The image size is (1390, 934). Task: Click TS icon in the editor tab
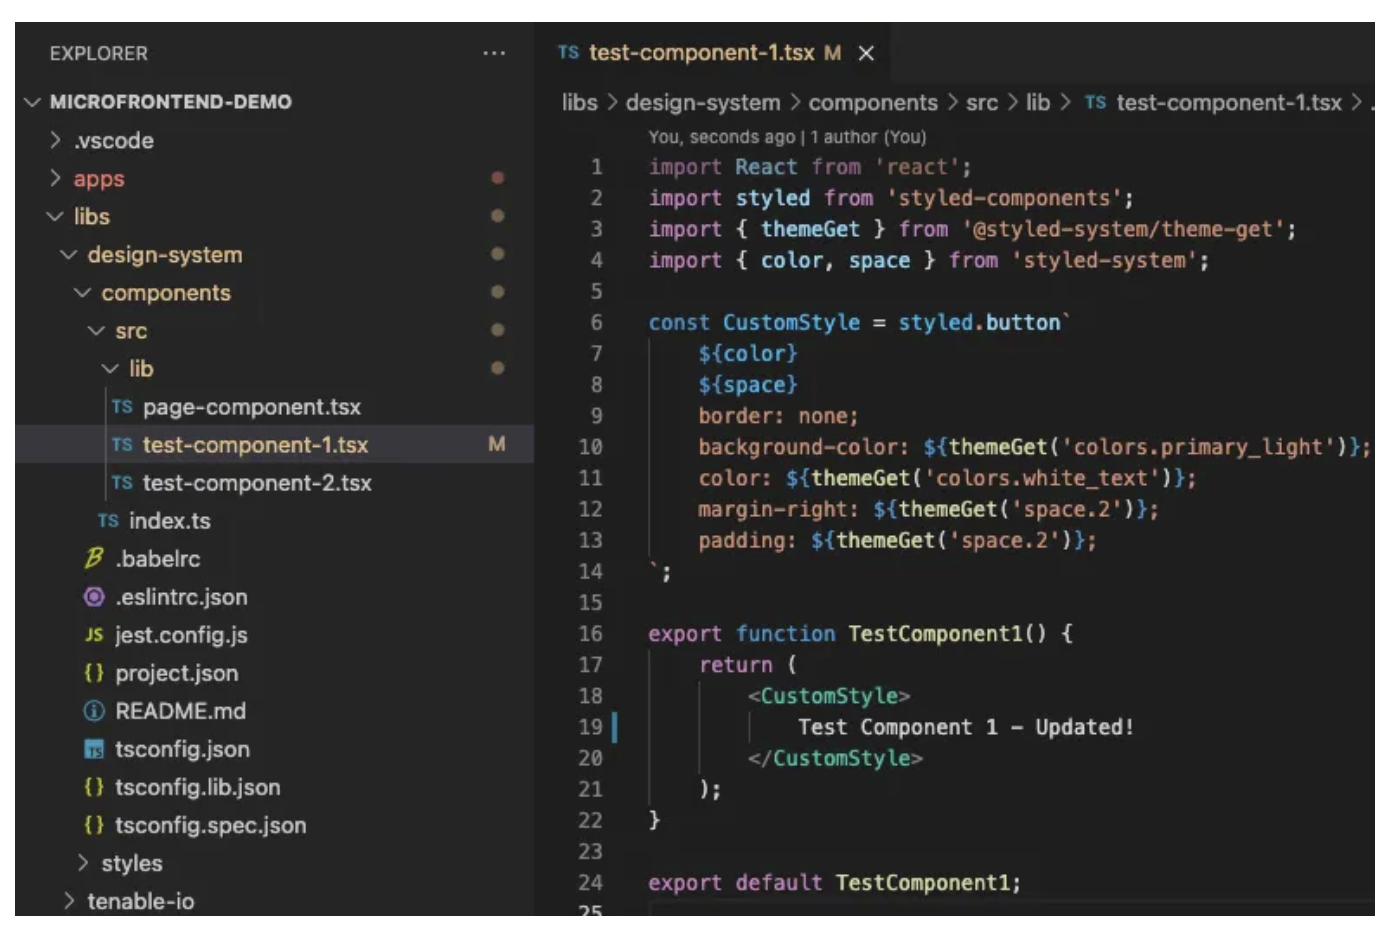(x=568, y=52)
